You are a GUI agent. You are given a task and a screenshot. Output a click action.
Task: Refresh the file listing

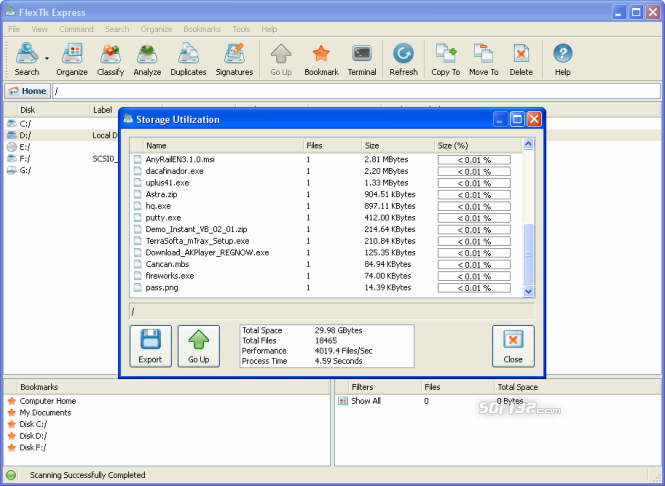click(x=403, y=59)
